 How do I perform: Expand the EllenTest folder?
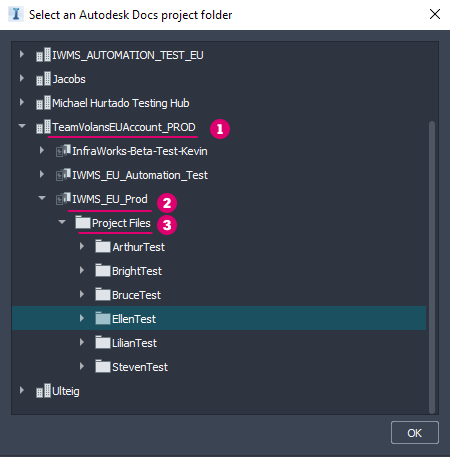(82, 318)
